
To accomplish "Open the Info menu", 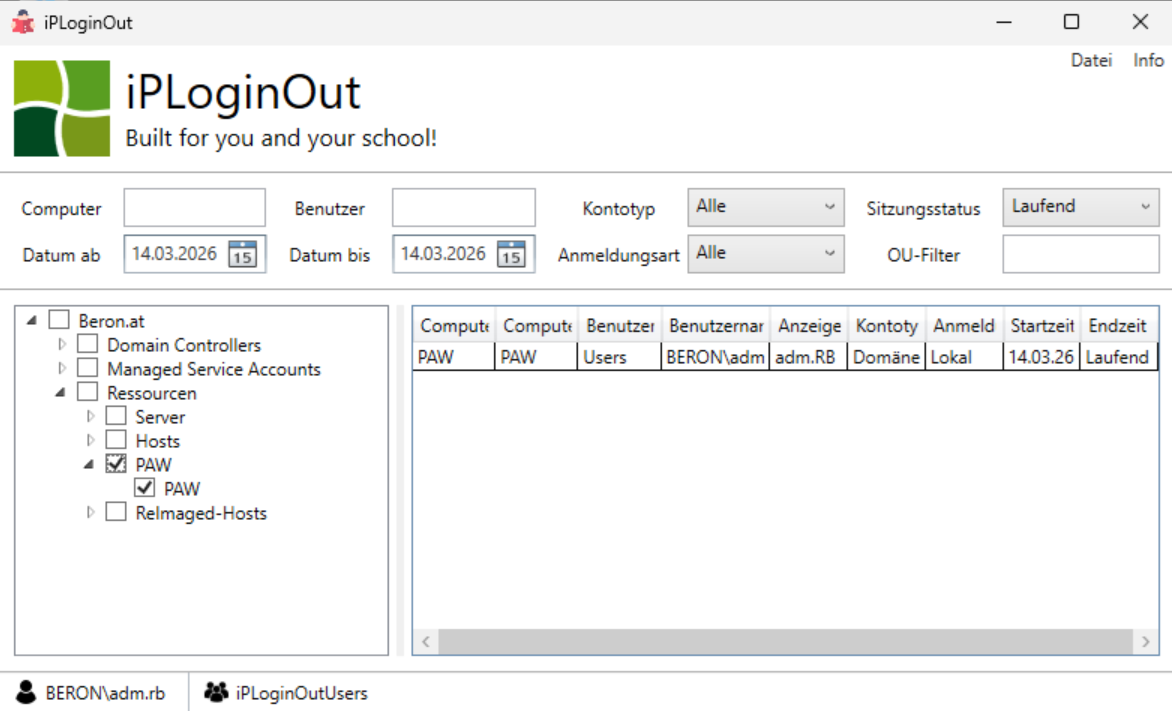I will [1148, 60].
